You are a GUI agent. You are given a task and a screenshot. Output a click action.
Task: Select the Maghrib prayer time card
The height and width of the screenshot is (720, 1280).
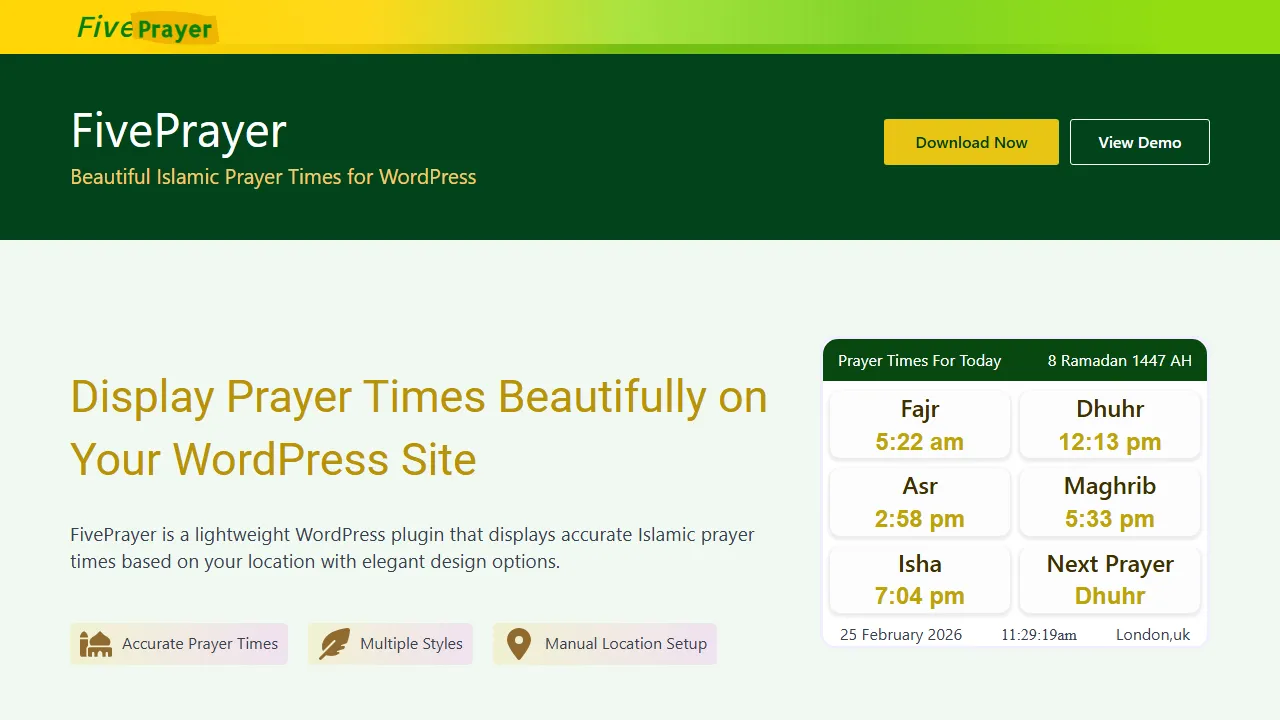[1109, 502]
